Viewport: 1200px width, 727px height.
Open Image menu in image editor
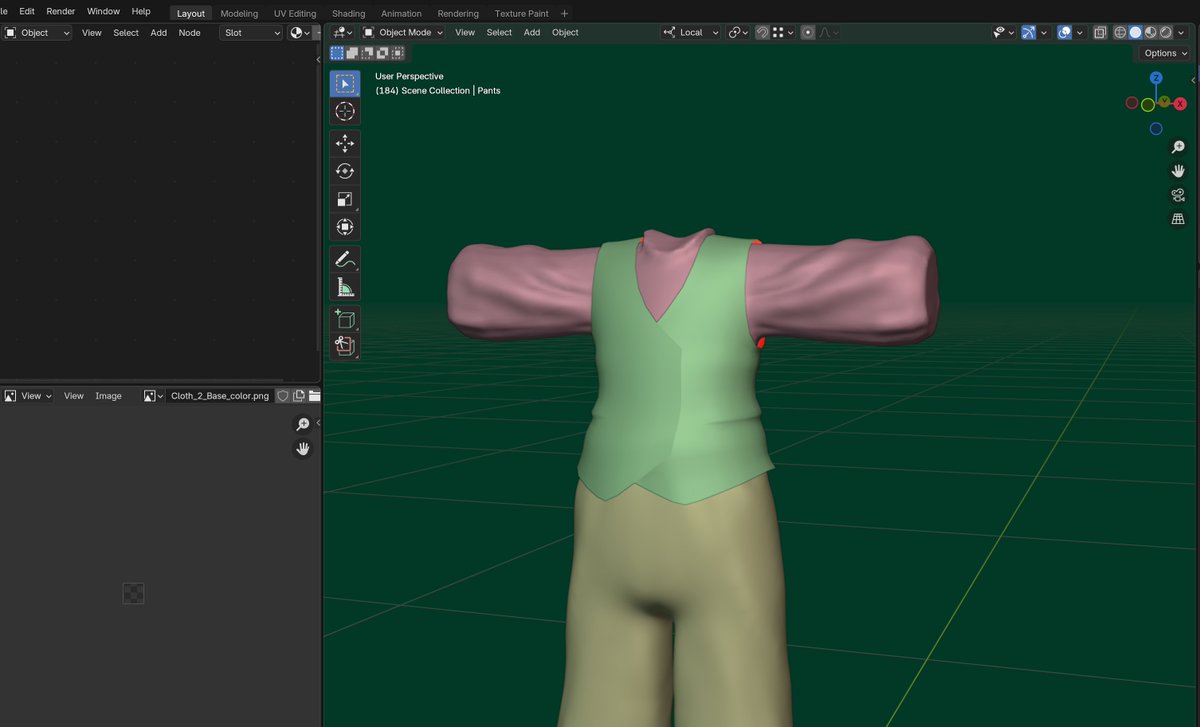pyautogui.click(x=108, y=396)
